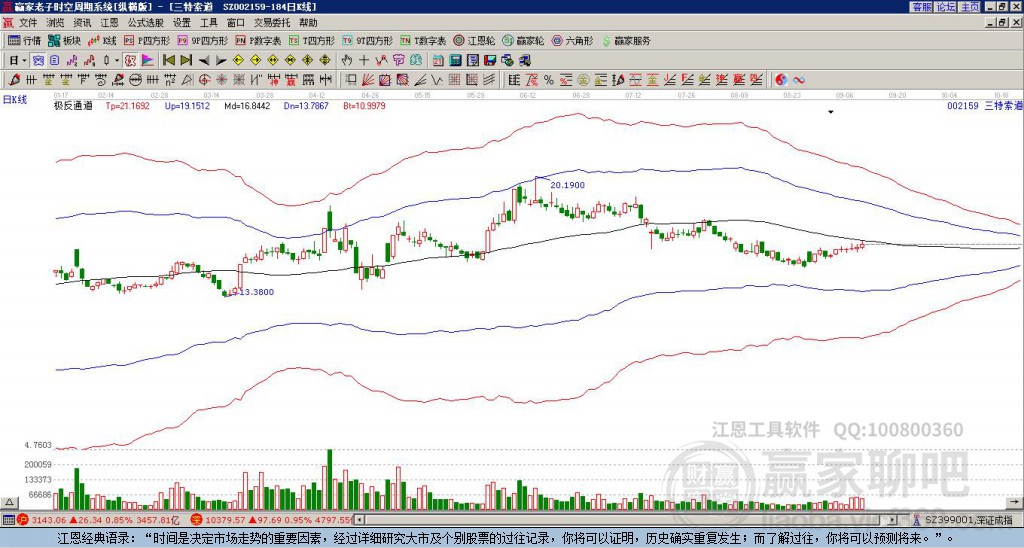This screenshot has width=1024, height=548.
Task: Open the 赢家轮 tool
Action: 524,40
